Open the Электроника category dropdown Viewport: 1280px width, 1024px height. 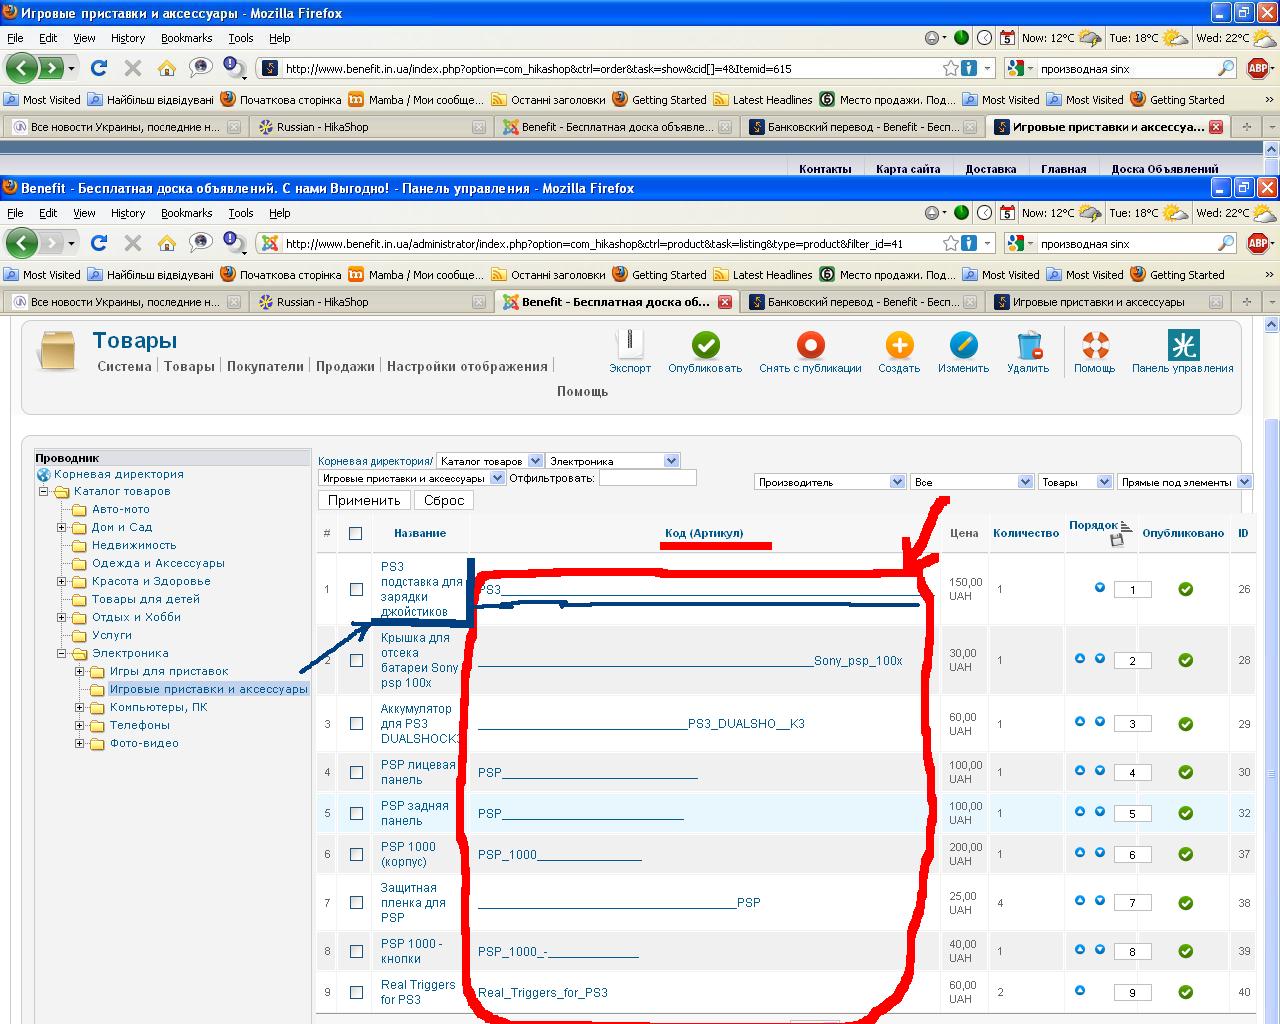613,461
